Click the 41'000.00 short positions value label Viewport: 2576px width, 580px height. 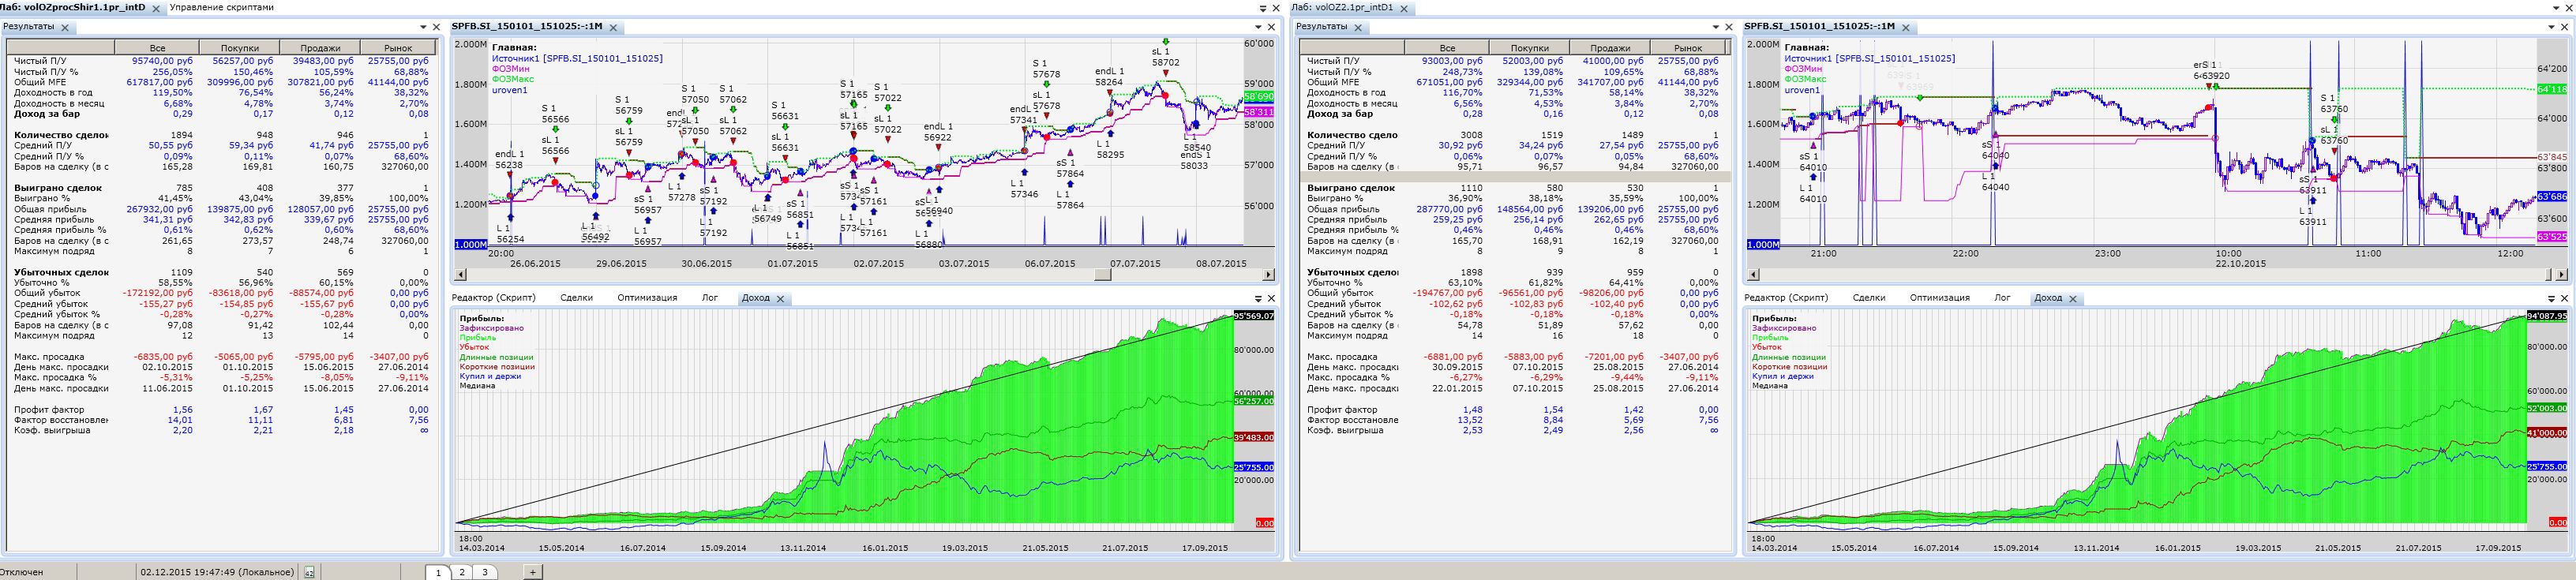[x=2546, y=433]
